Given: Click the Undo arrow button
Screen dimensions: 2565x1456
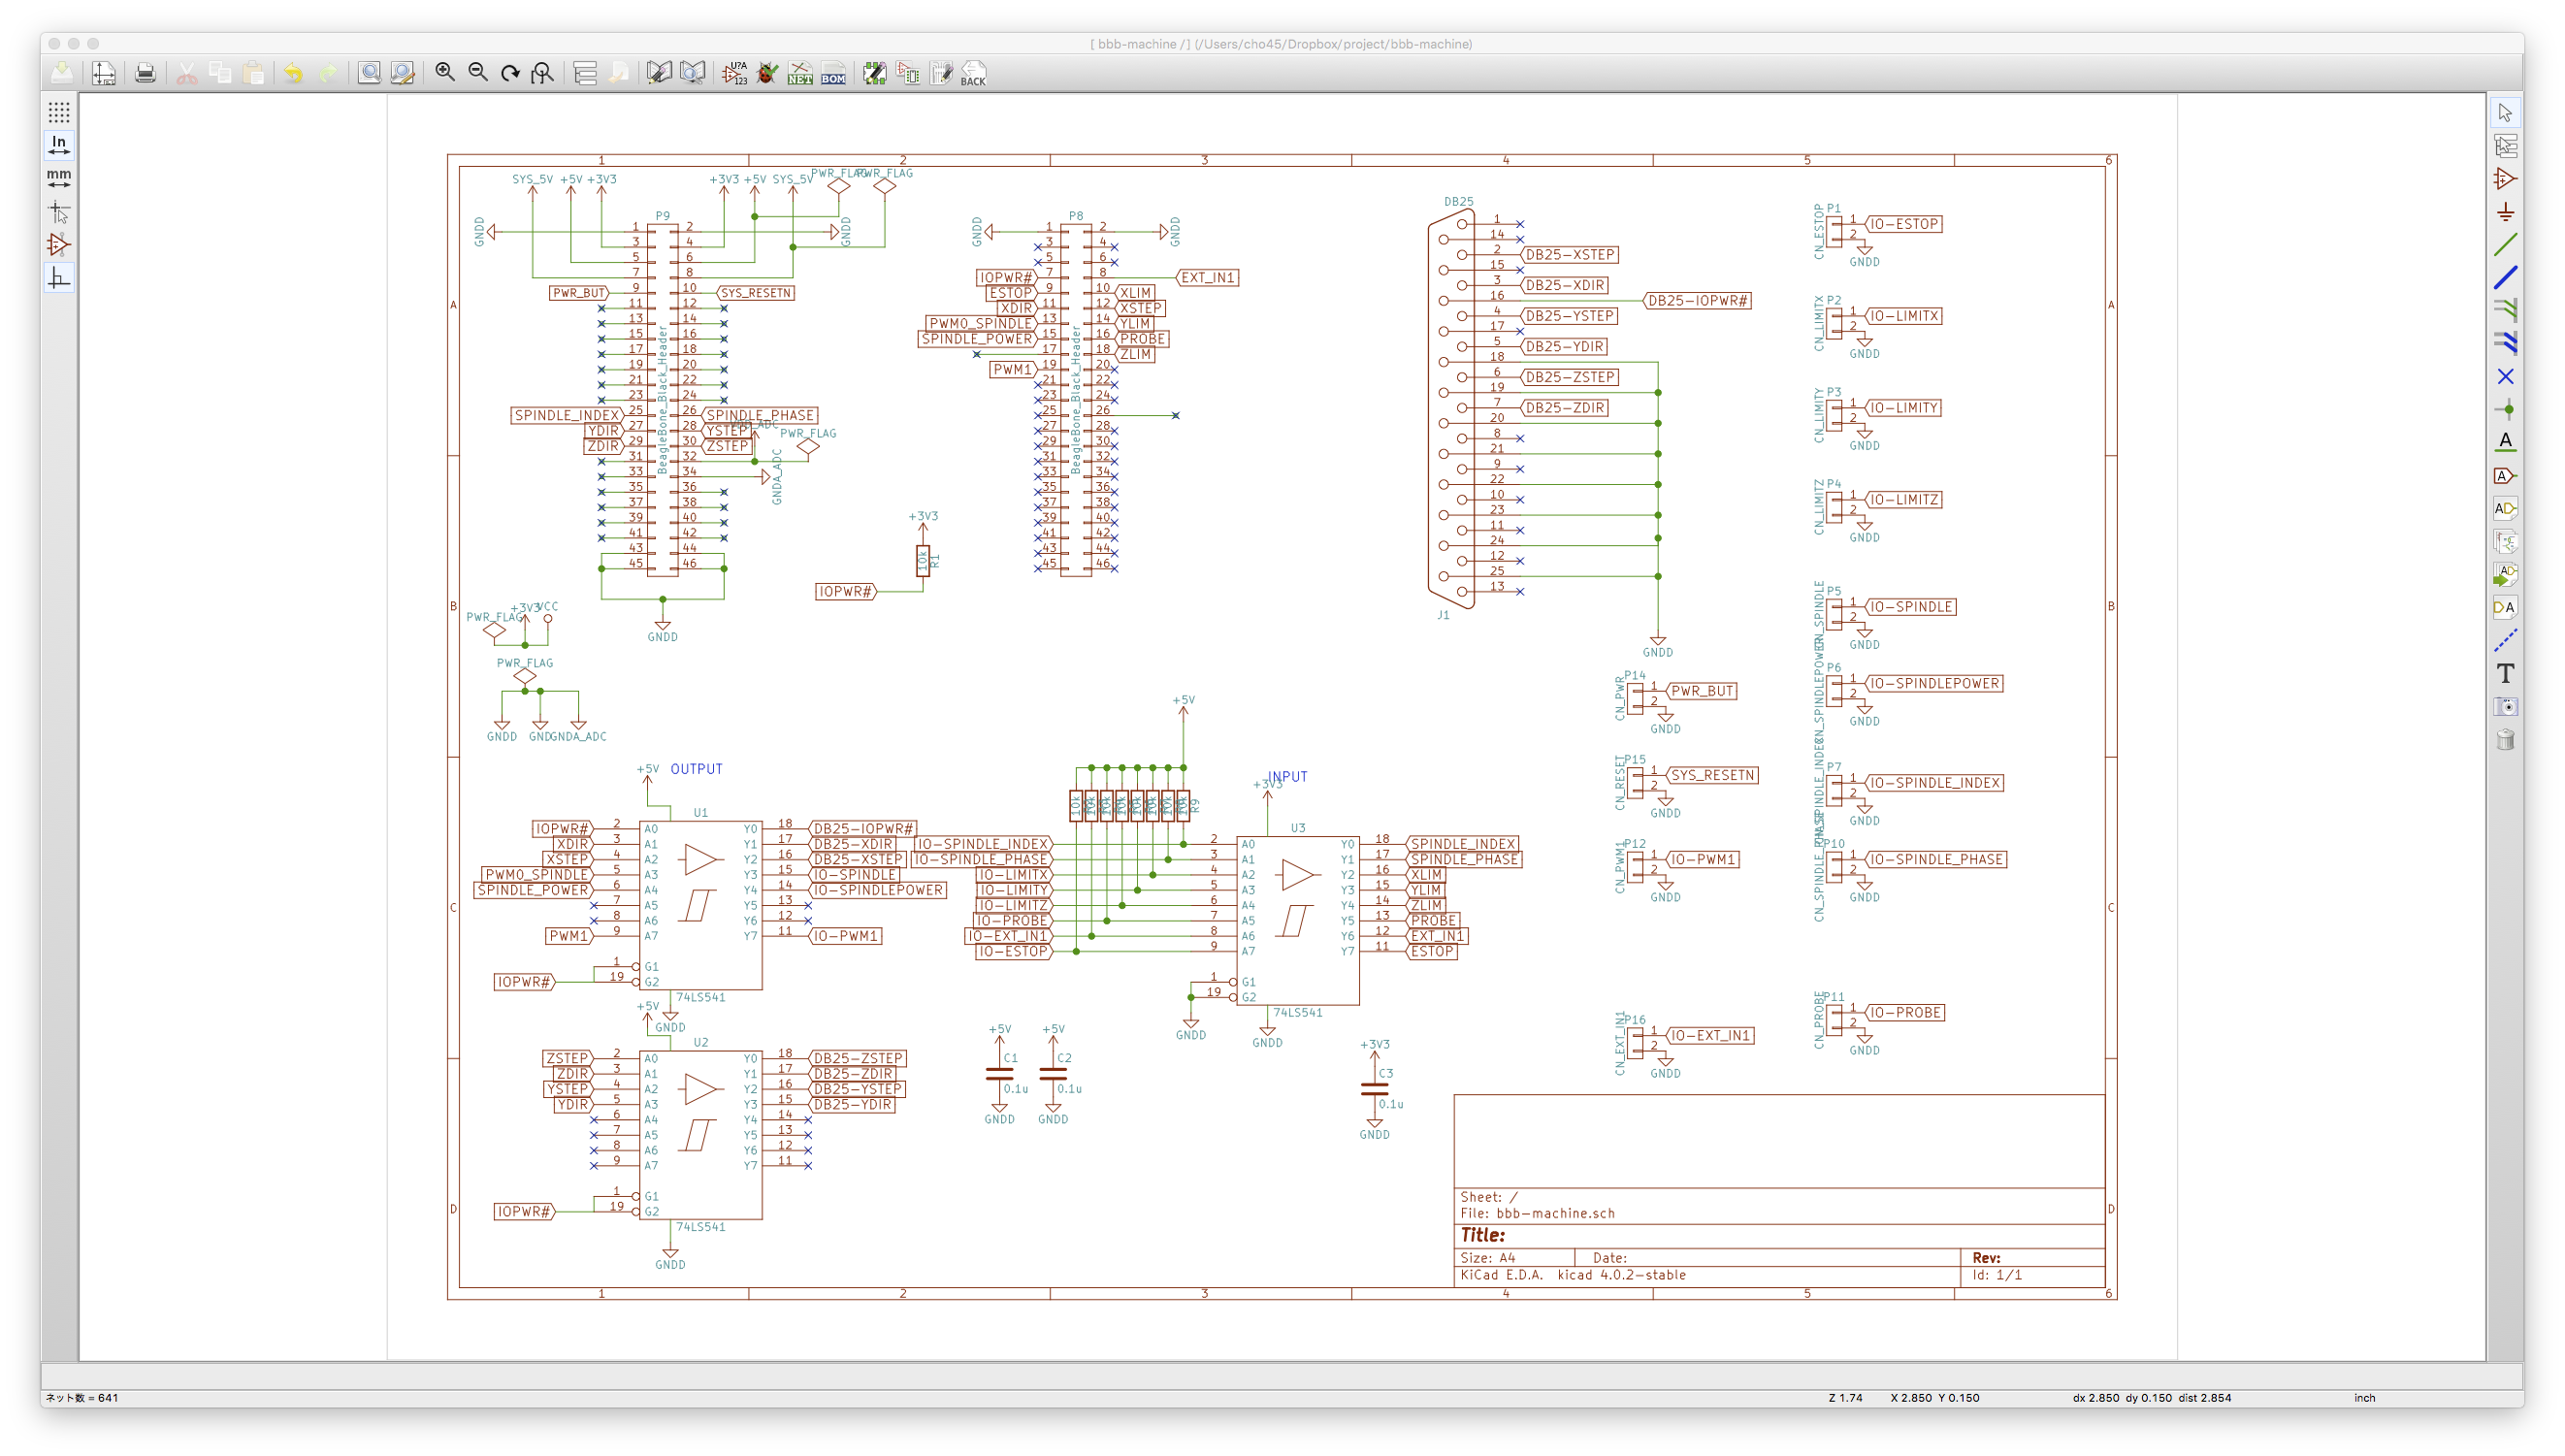Looking at the screenshot, I should coord(293,73).
